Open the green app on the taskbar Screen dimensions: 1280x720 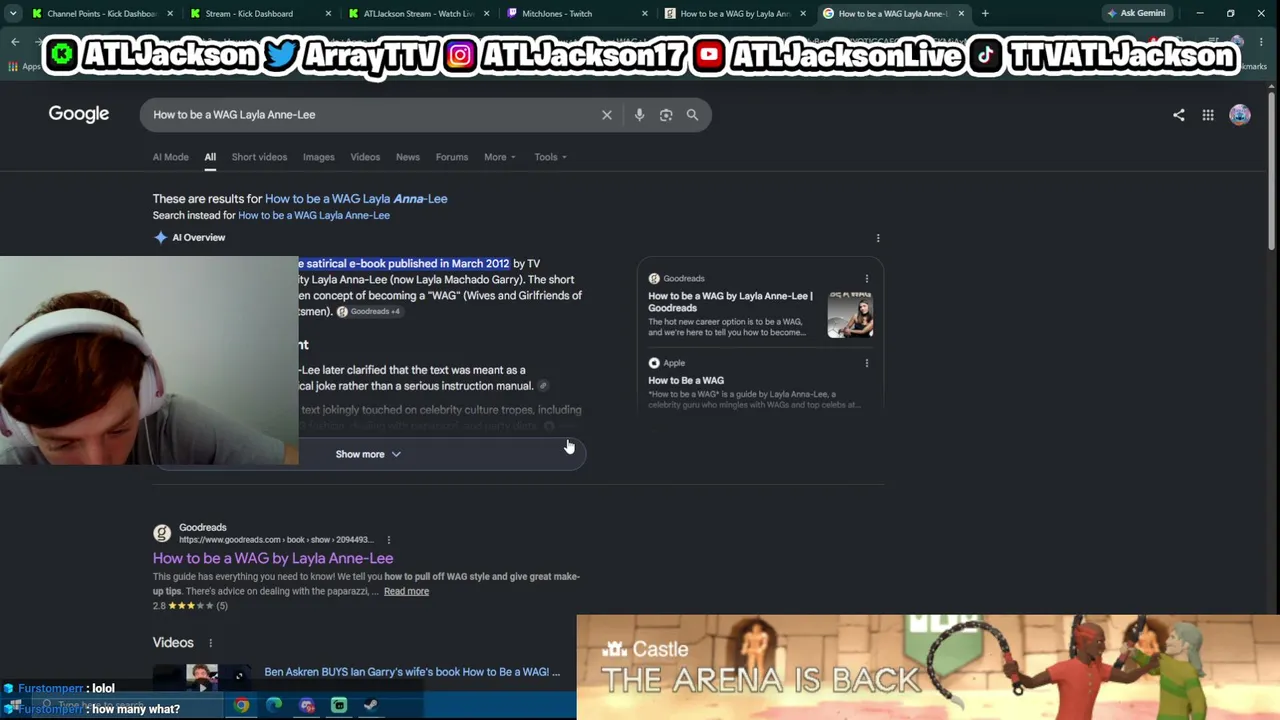(339, 705)
